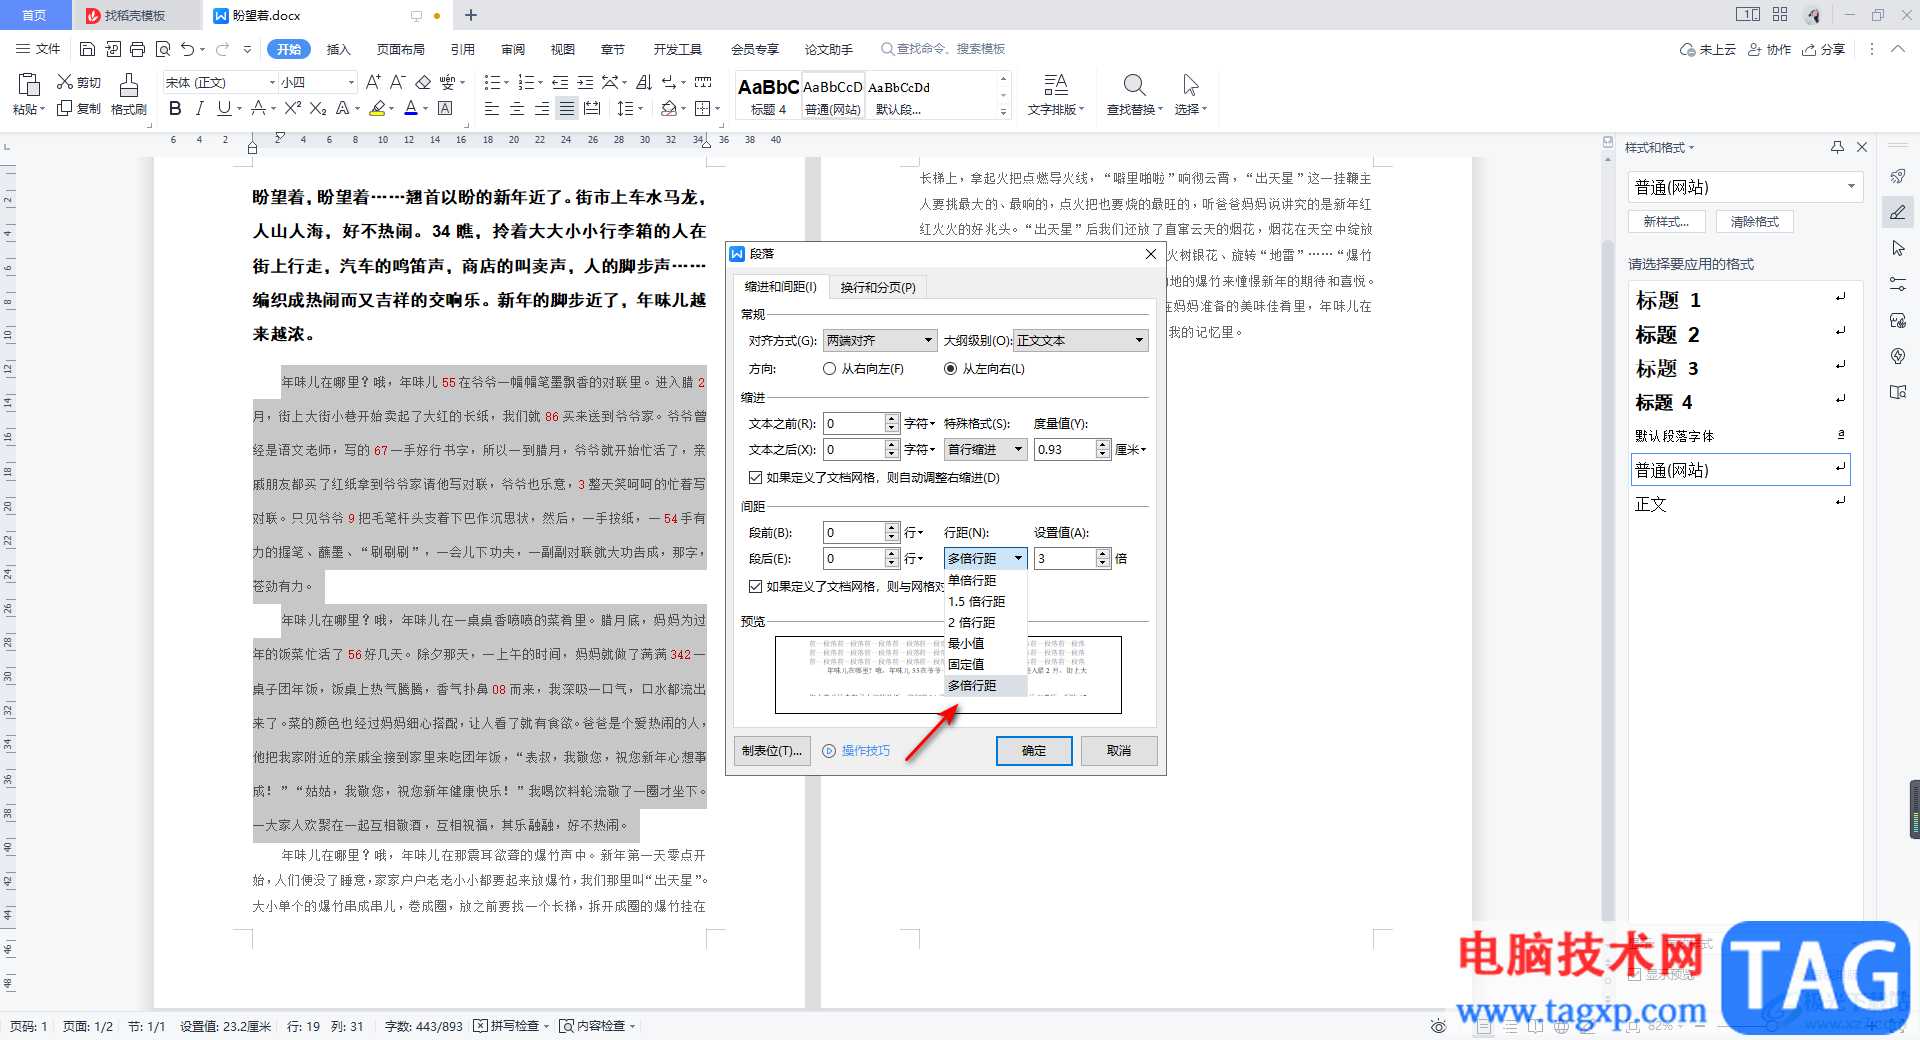Switch to Line and Page Breaks tab
The width and height of the screenshot is (1920, 1040).
(x=877, y=288)
